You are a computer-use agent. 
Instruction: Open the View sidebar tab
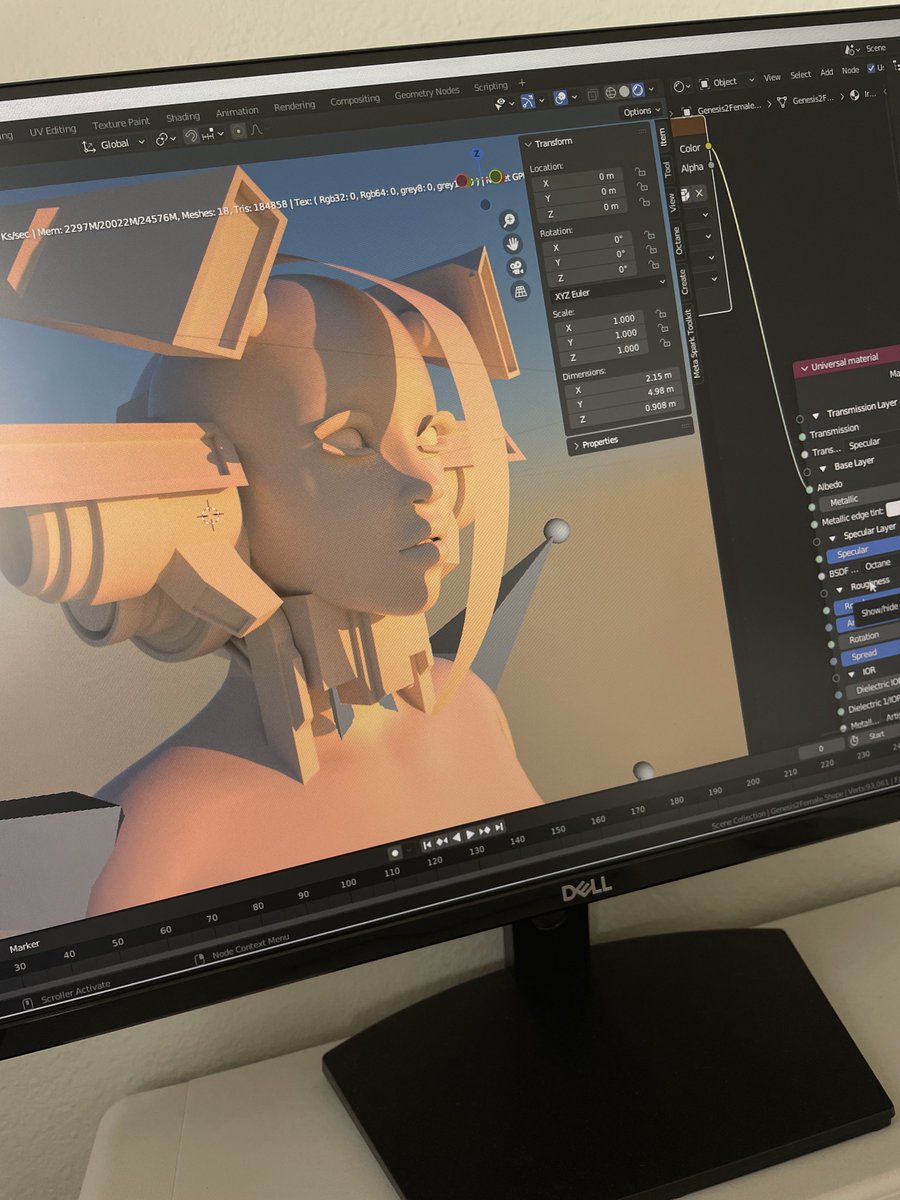point(673,201)
